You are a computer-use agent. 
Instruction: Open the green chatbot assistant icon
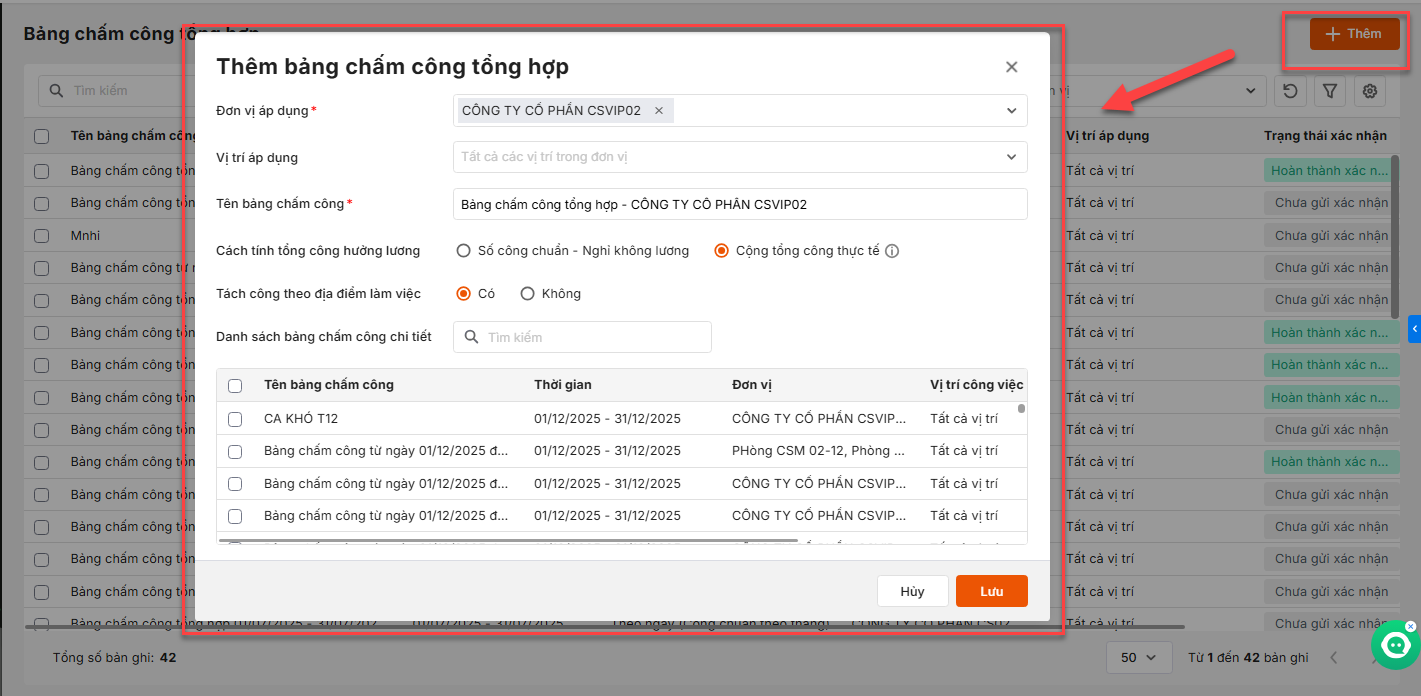pos(1395,645)
